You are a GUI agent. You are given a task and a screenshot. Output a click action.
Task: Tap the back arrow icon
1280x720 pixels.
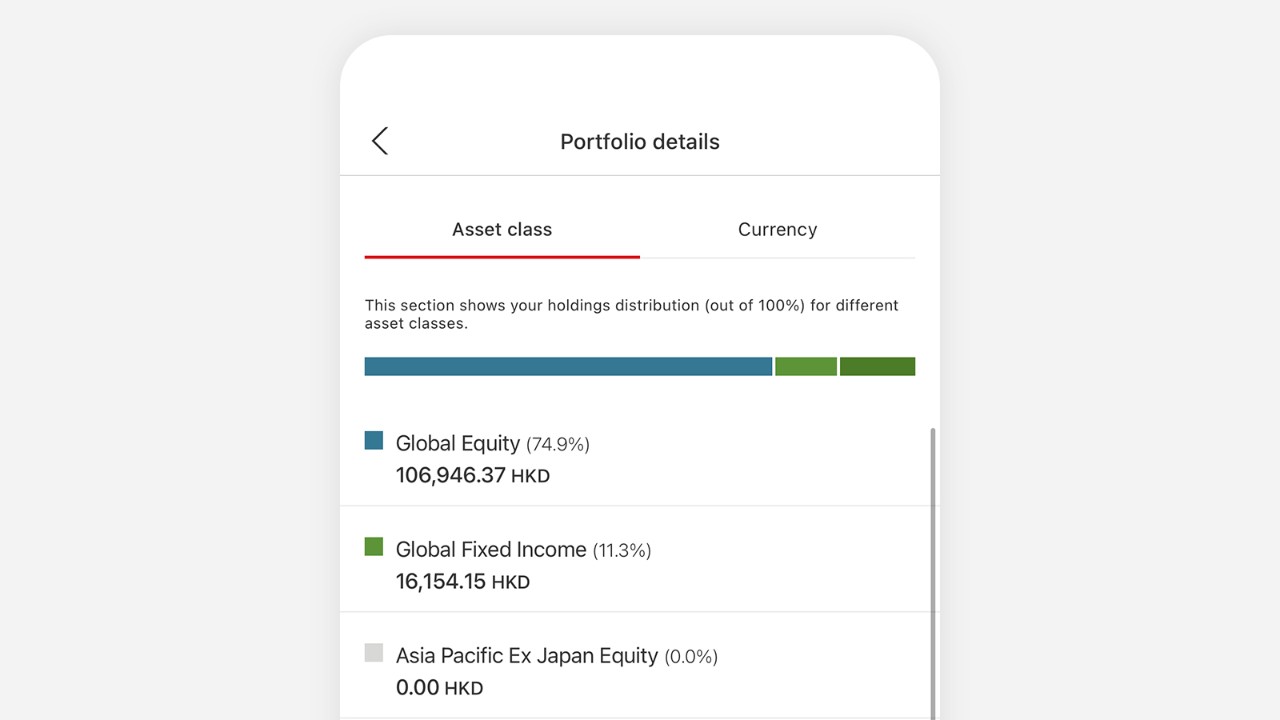pos(380,141)
